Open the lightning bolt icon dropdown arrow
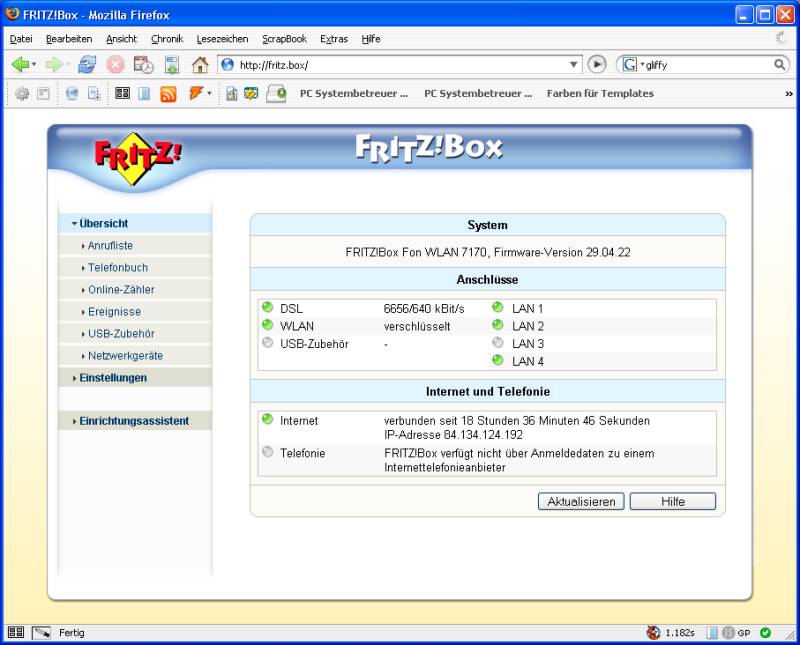The width and height of the screenshot is (800, 645). (209, 93)
